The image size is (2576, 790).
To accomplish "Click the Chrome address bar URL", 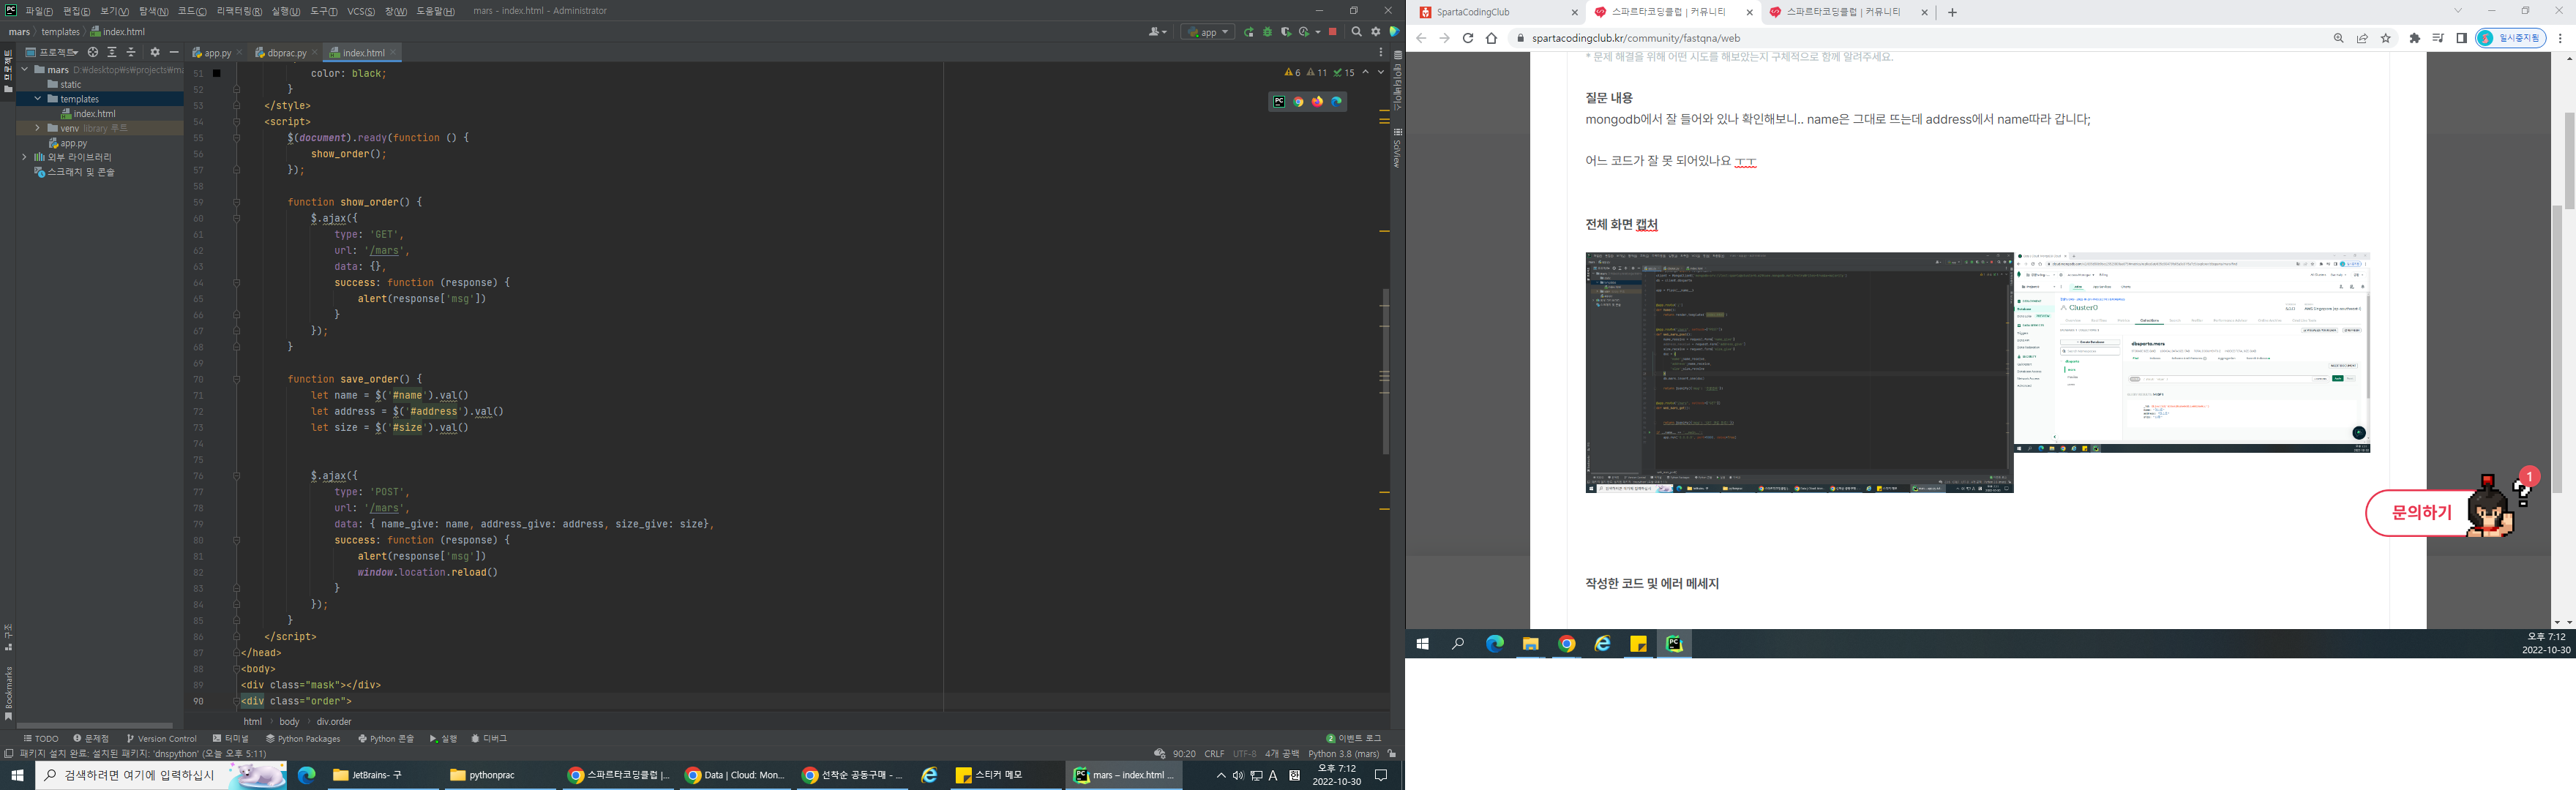I will point(1636,38).
